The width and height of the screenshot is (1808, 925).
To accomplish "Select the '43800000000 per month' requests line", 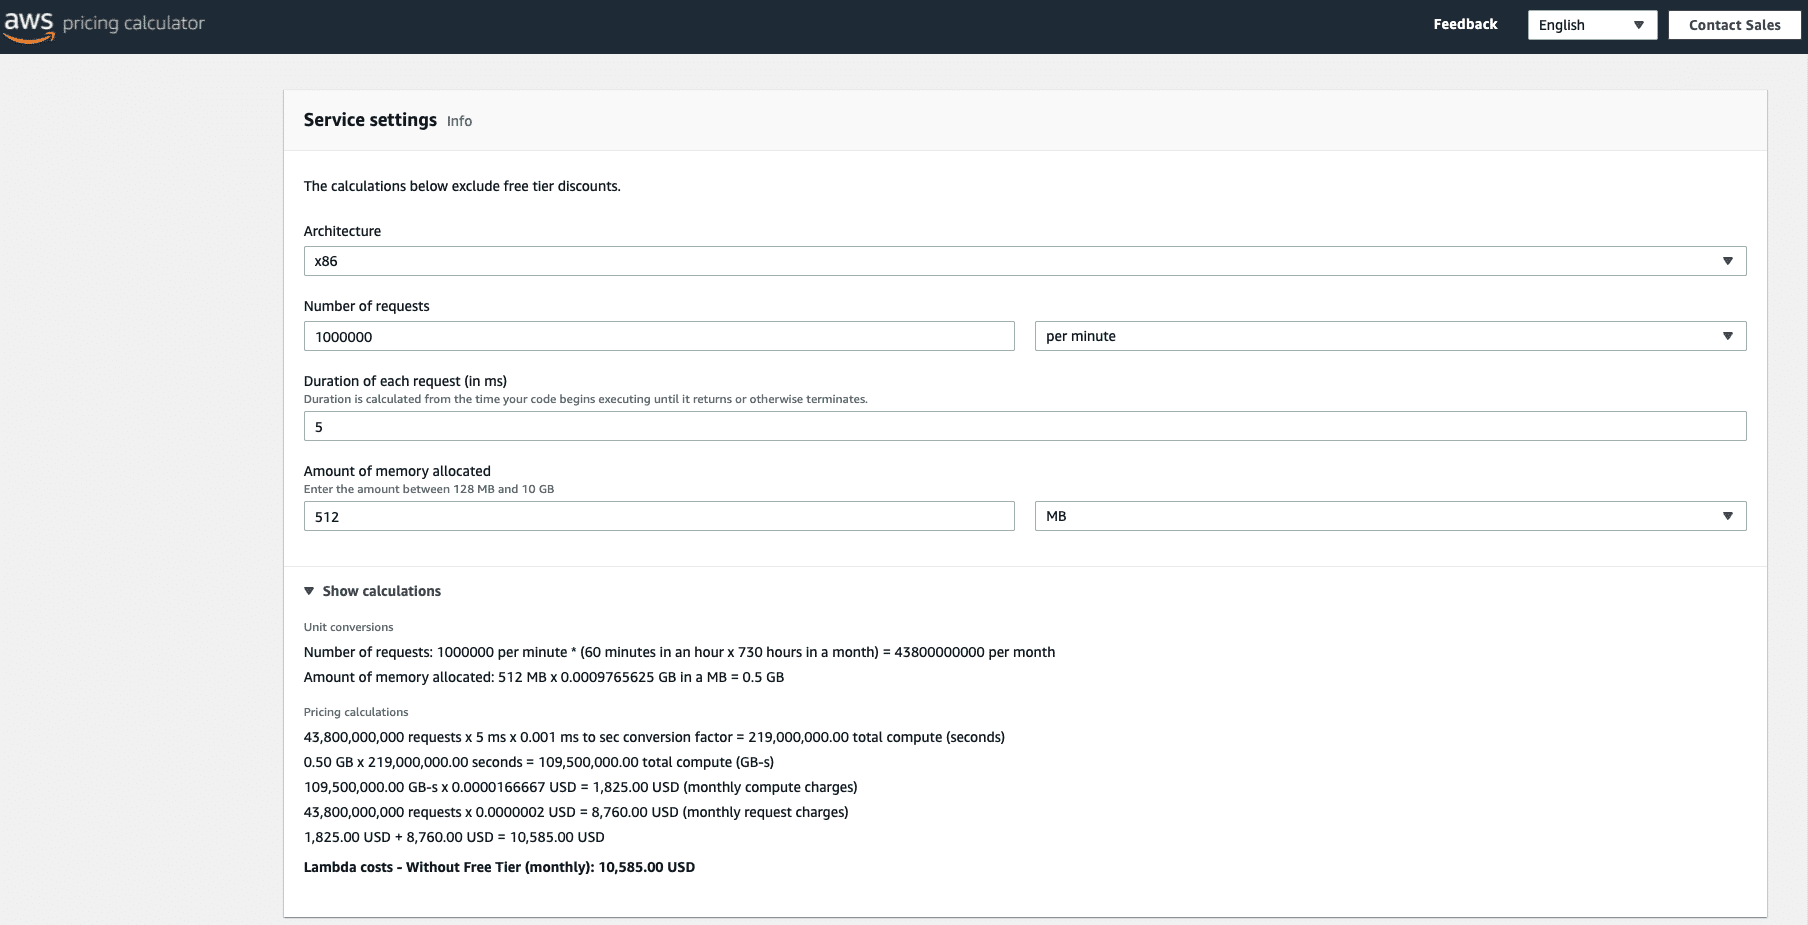I will coord(679,652).
